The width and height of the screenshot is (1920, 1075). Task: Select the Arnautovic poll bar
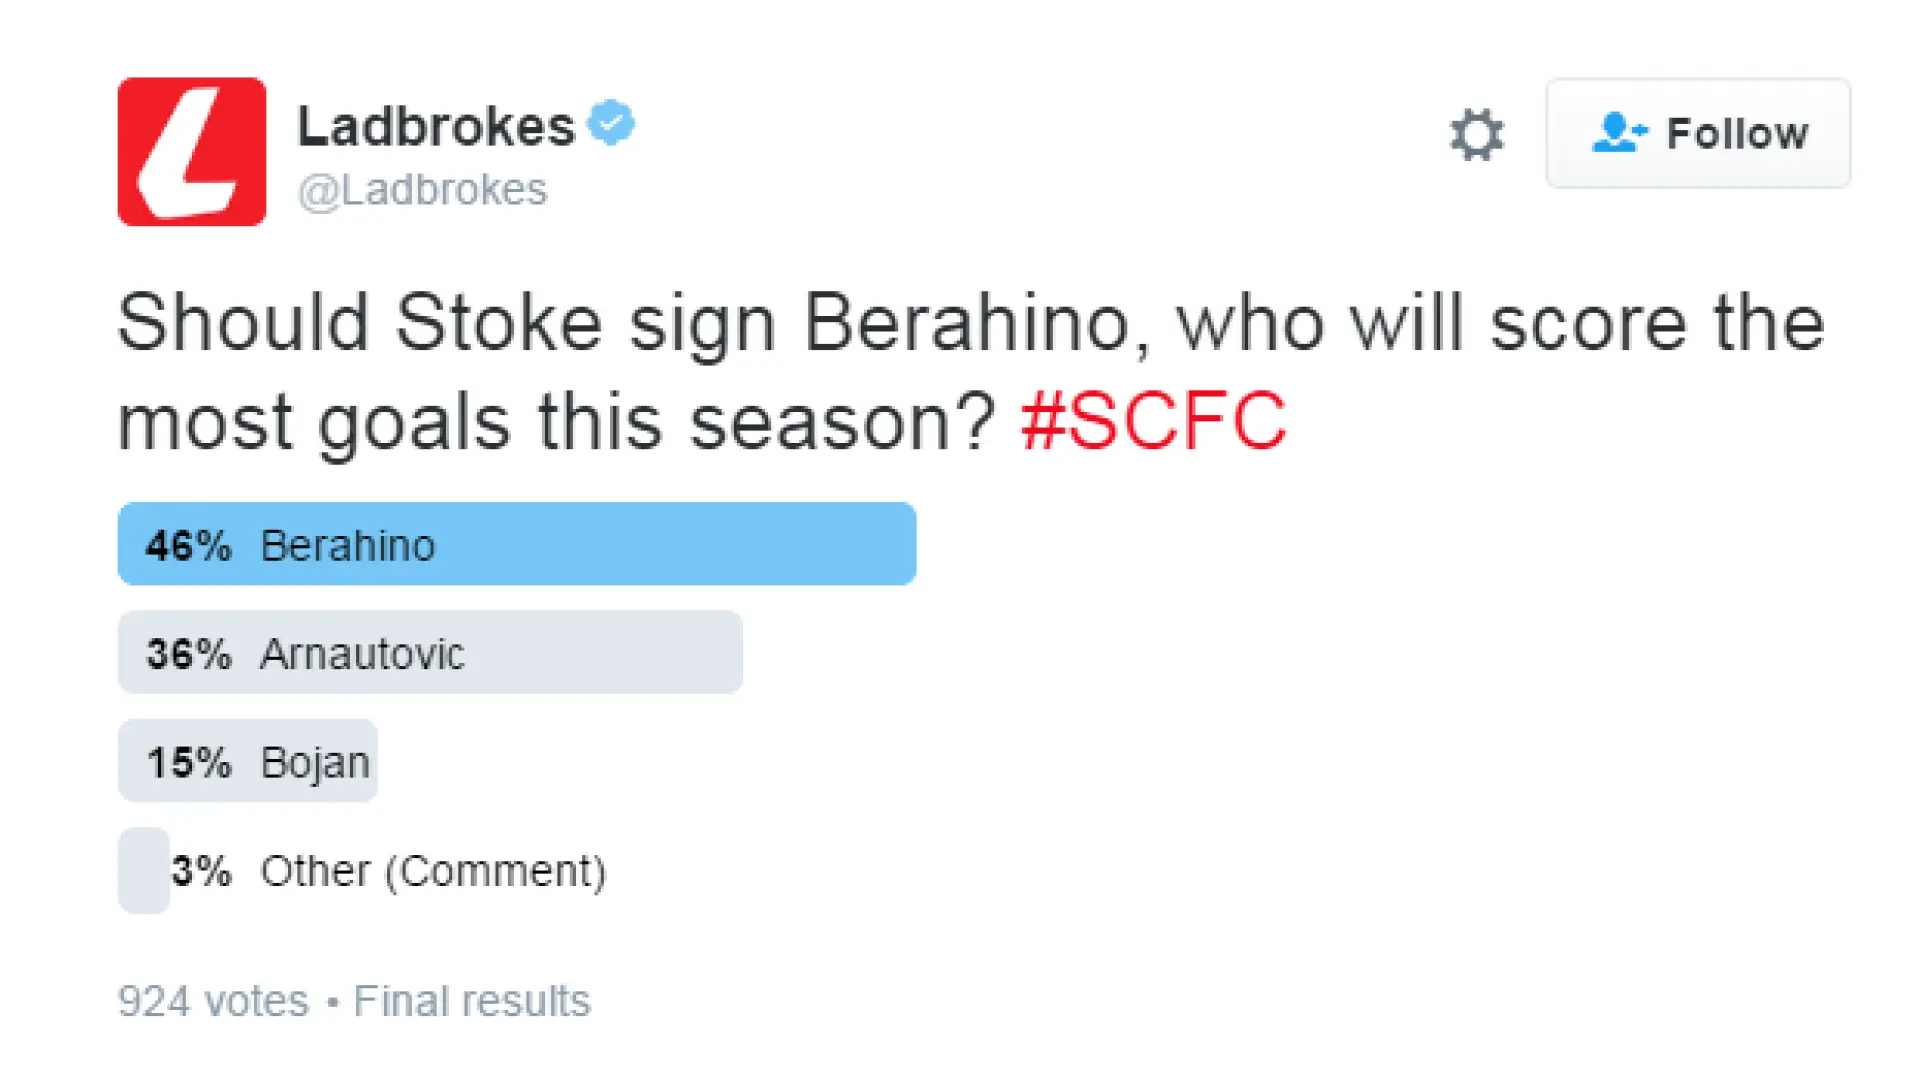click(430, 652)
